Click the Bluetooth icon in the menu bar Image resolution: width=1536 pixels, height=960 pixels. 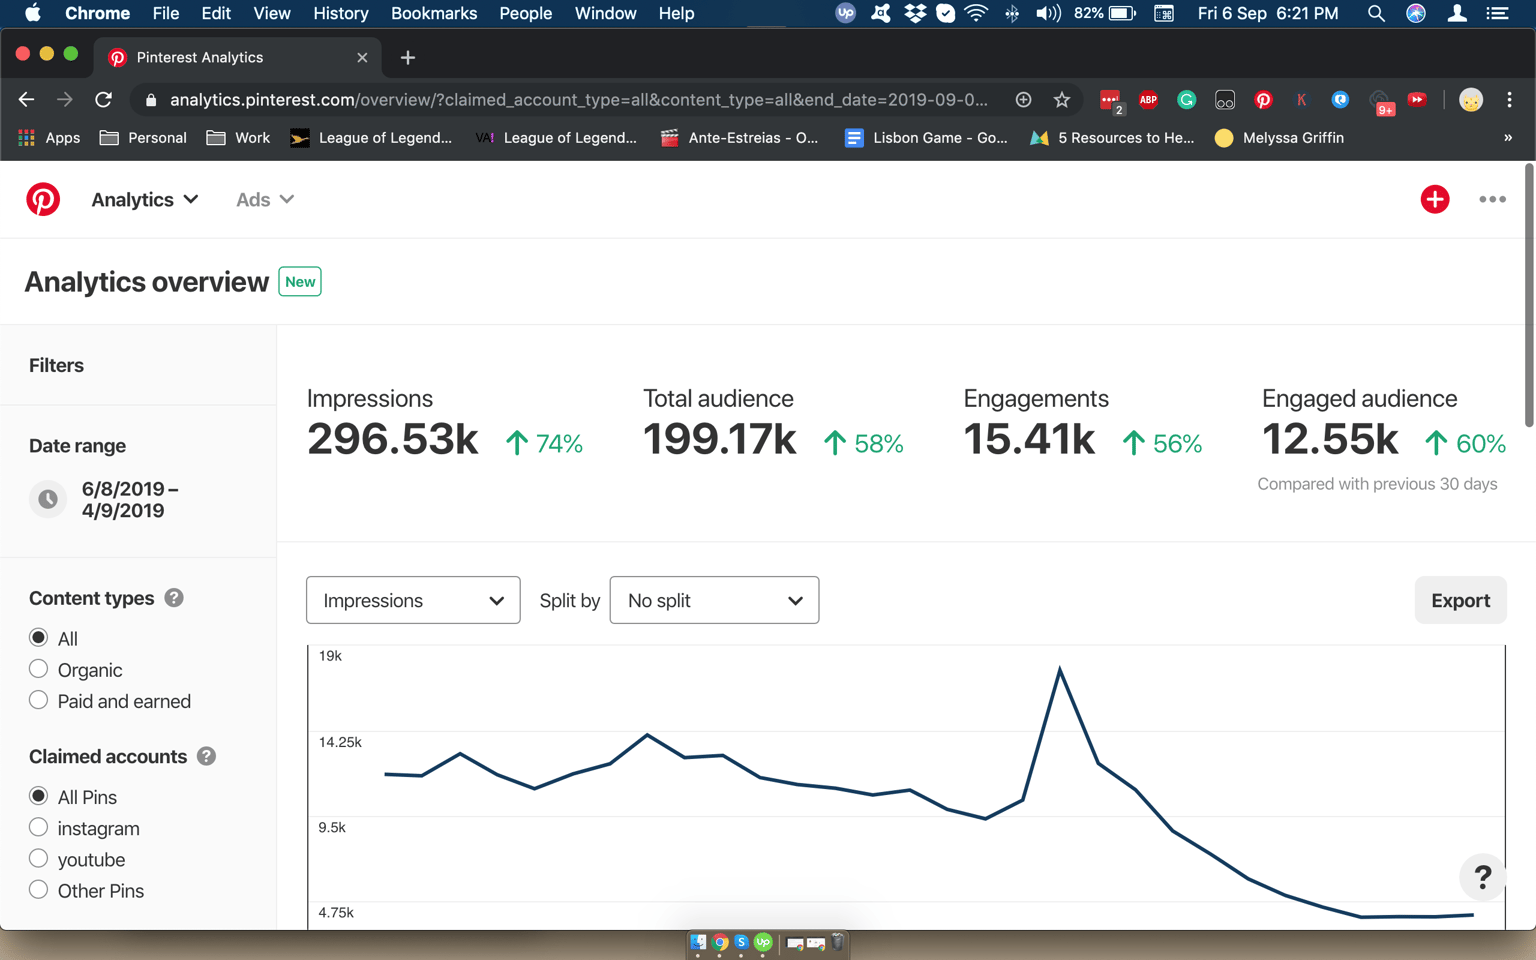pos(1012,13)
